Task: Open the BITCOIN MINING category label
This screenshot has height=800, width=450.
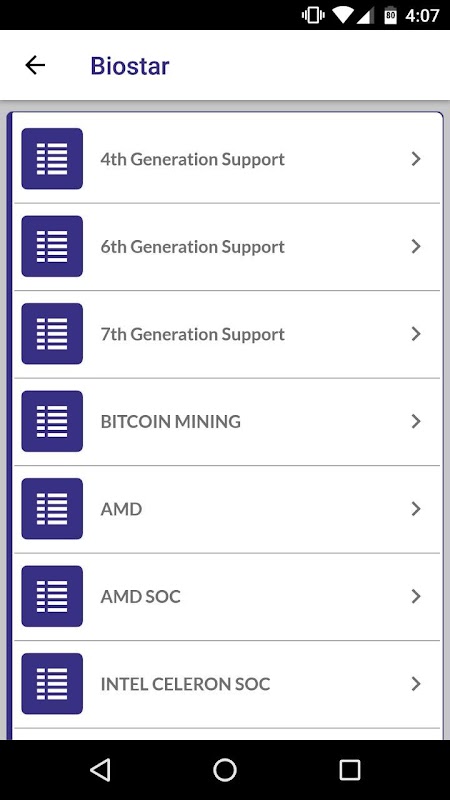Action: point(170,422)
